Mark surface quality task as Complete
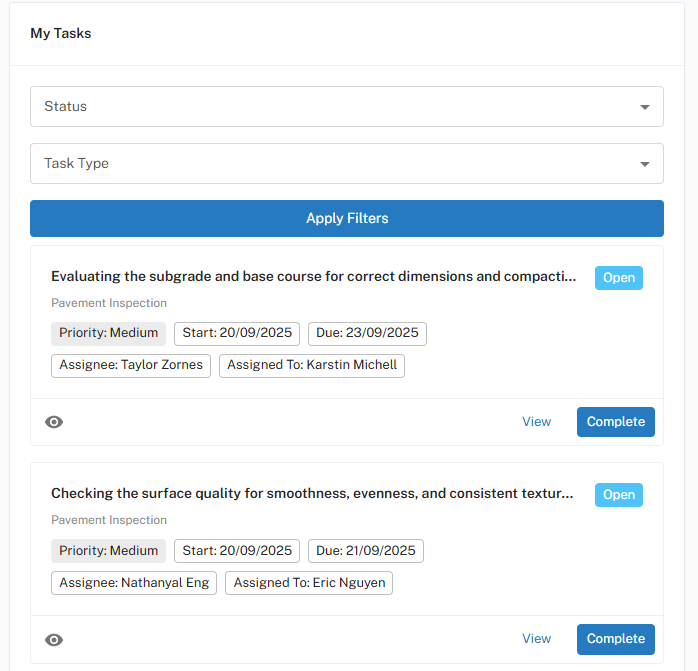Screen dimensions: 698x671 pos(615,639)
